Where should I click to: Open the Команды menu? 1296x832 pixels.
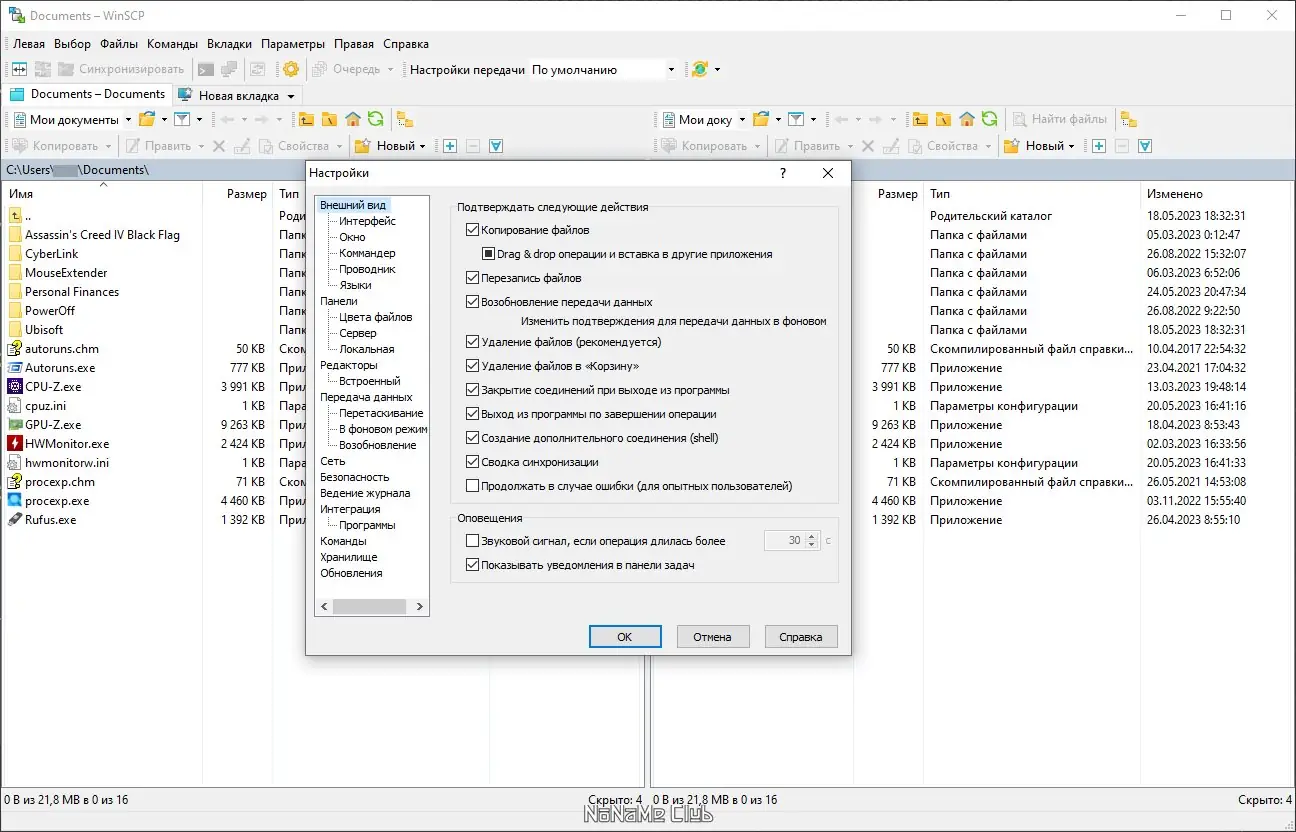(172, 44)
